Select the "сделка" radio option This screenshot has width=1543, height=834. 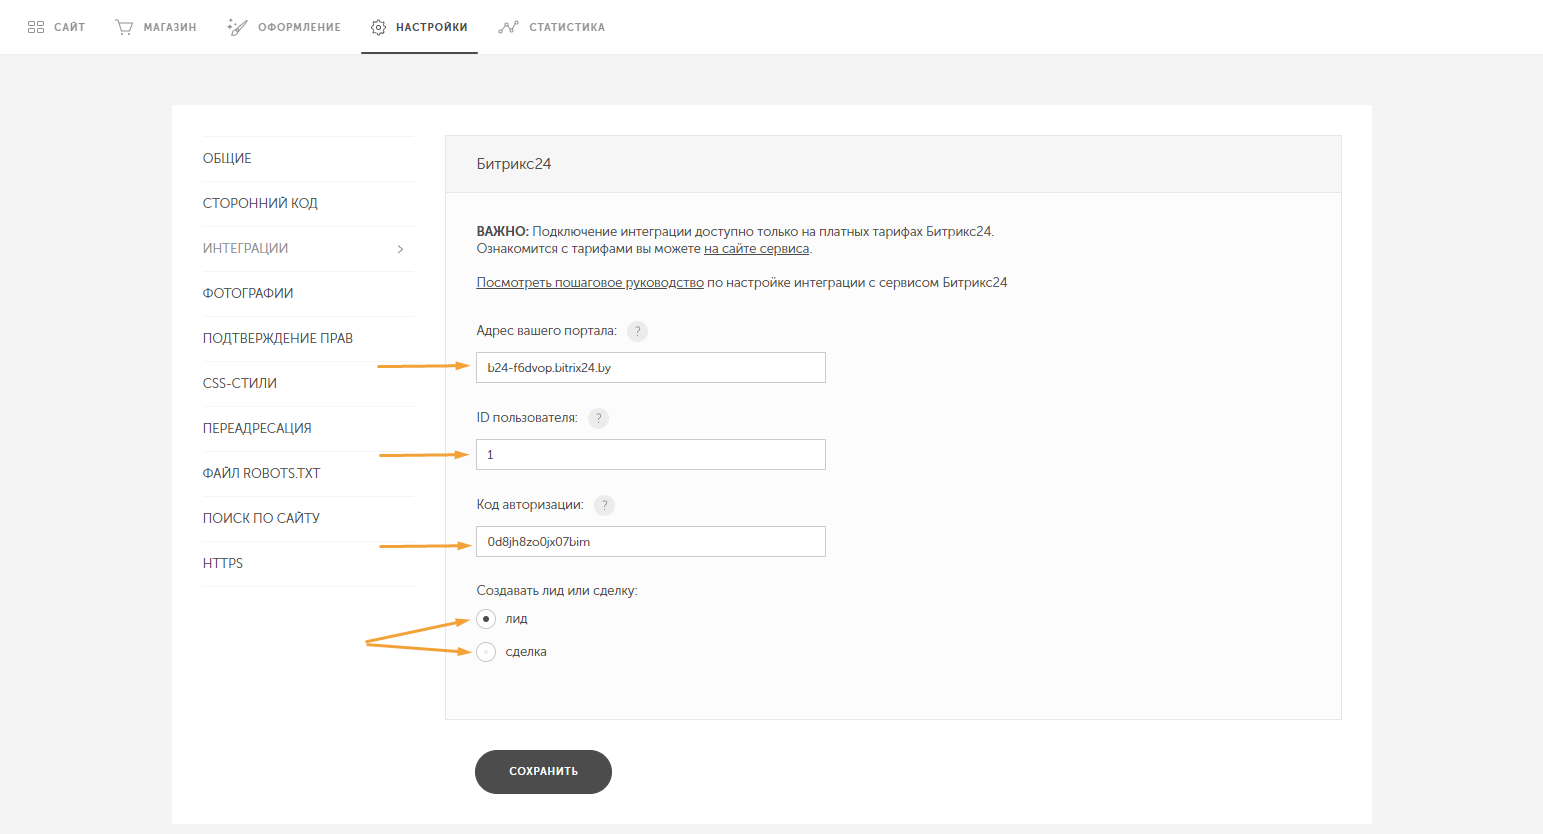point(486,652)
